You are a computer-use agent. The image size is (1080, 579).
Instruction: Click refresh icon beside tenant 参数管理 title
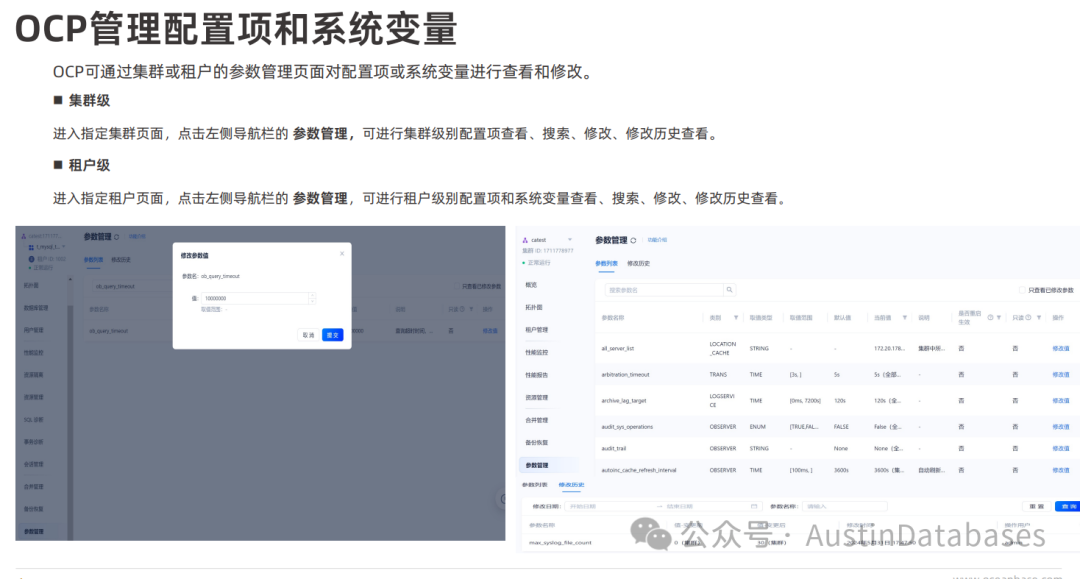pos(116,237)
